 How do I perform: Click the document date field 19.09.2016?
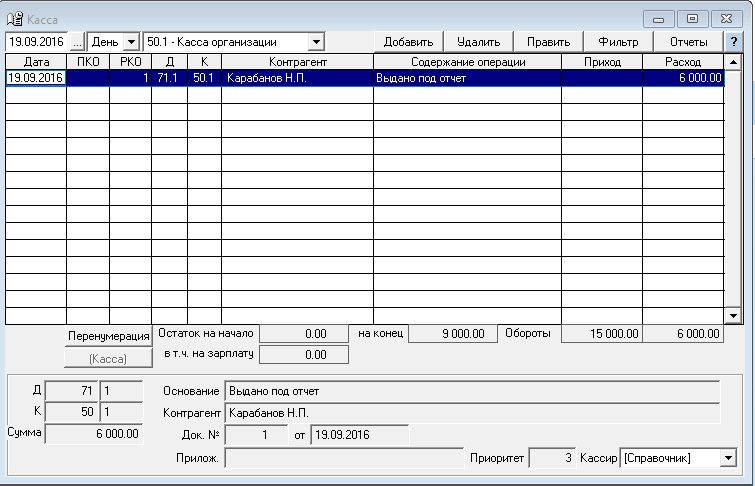coord(360,435)
